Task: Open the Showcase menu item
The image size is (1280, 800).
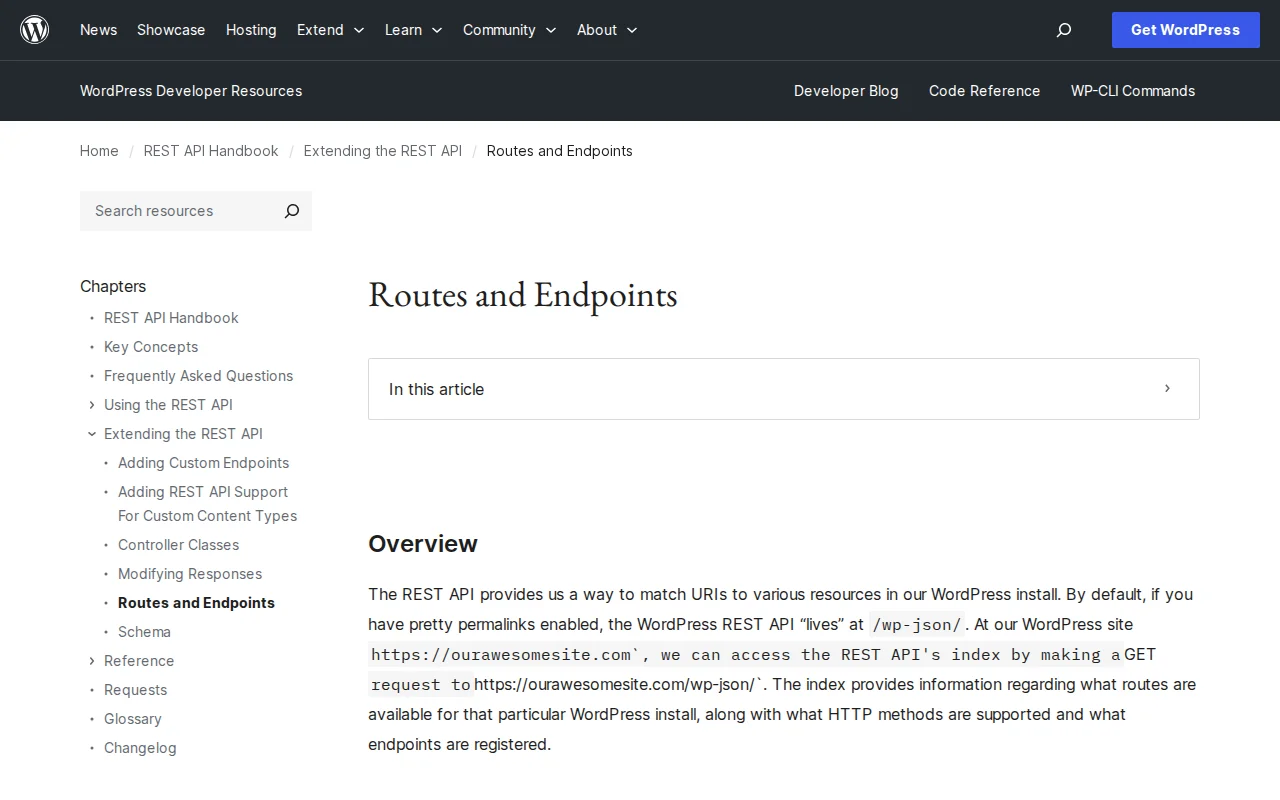Action: (170, 30)
